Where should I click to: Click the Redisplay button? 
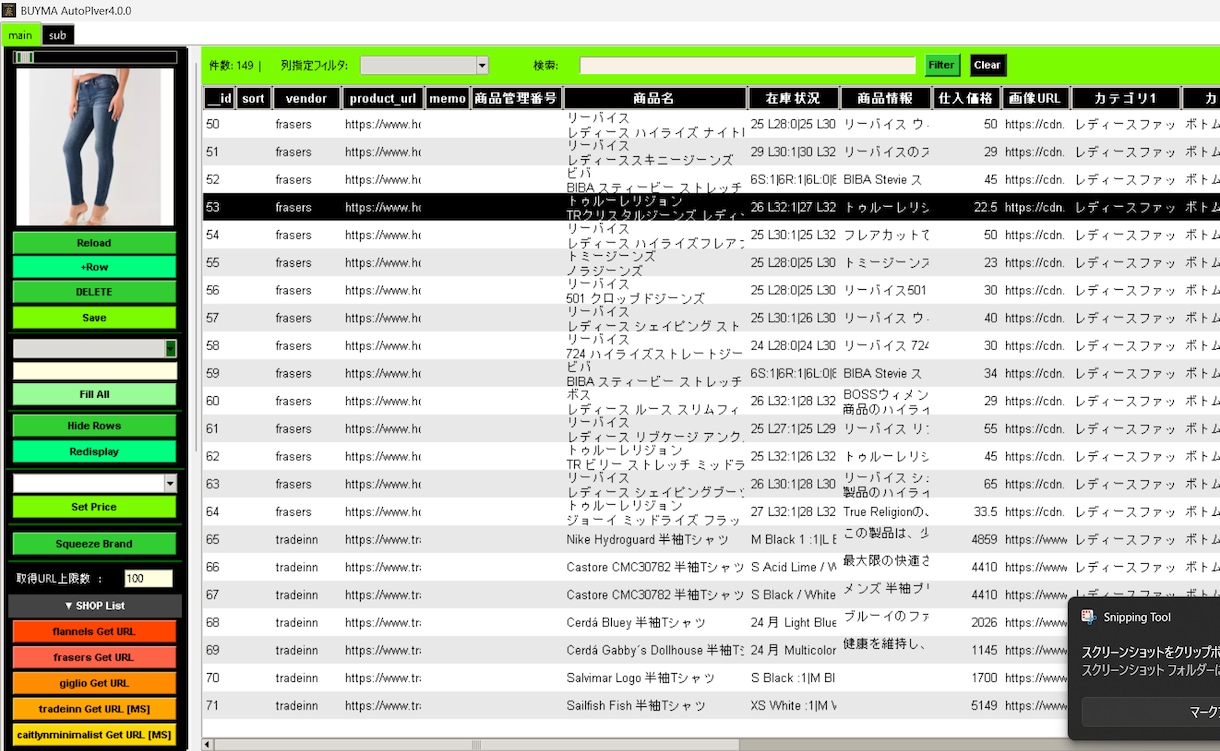click(94, 451)
